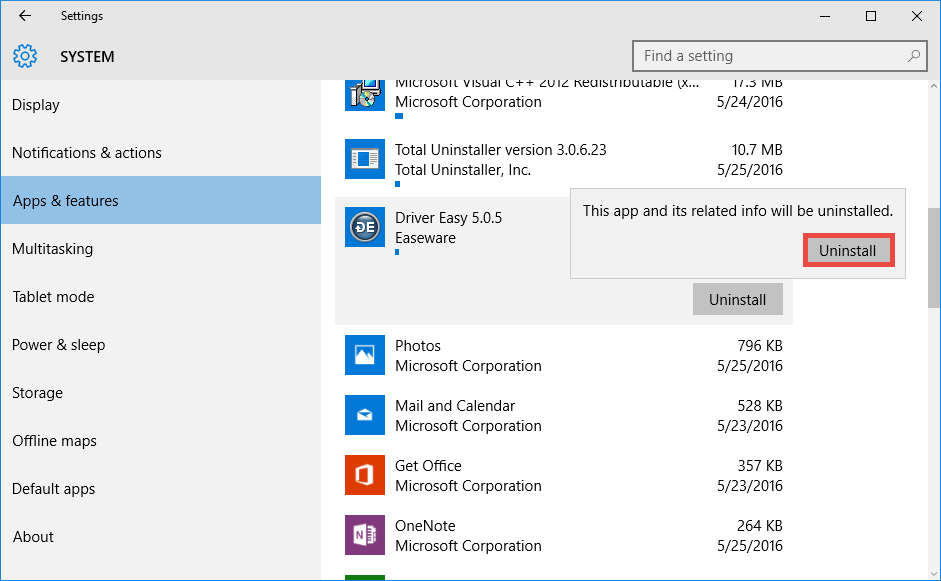
Task: Select the Mail and Calendar app name
Action: point(455,406)
